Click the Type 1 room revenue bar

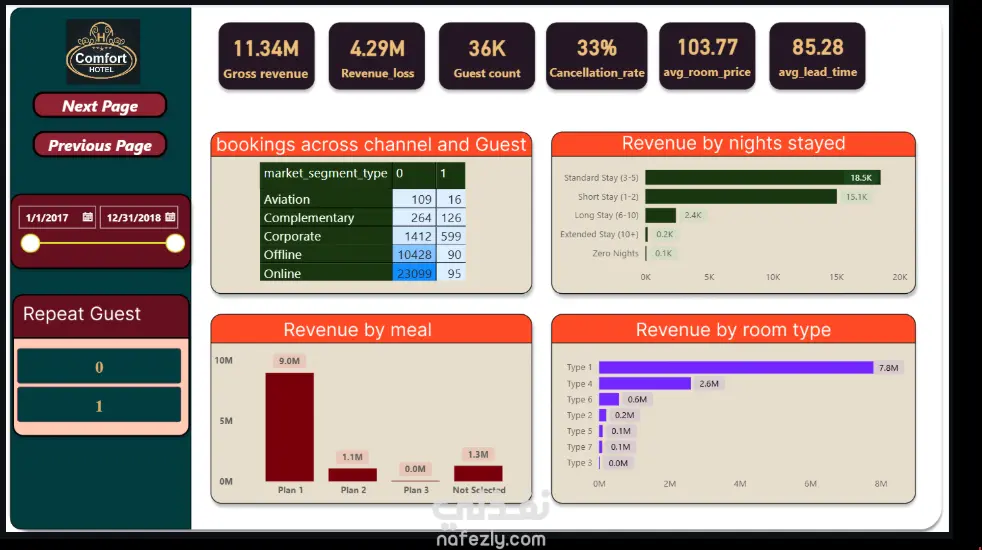pyautogui.click(x=736, y=368)
